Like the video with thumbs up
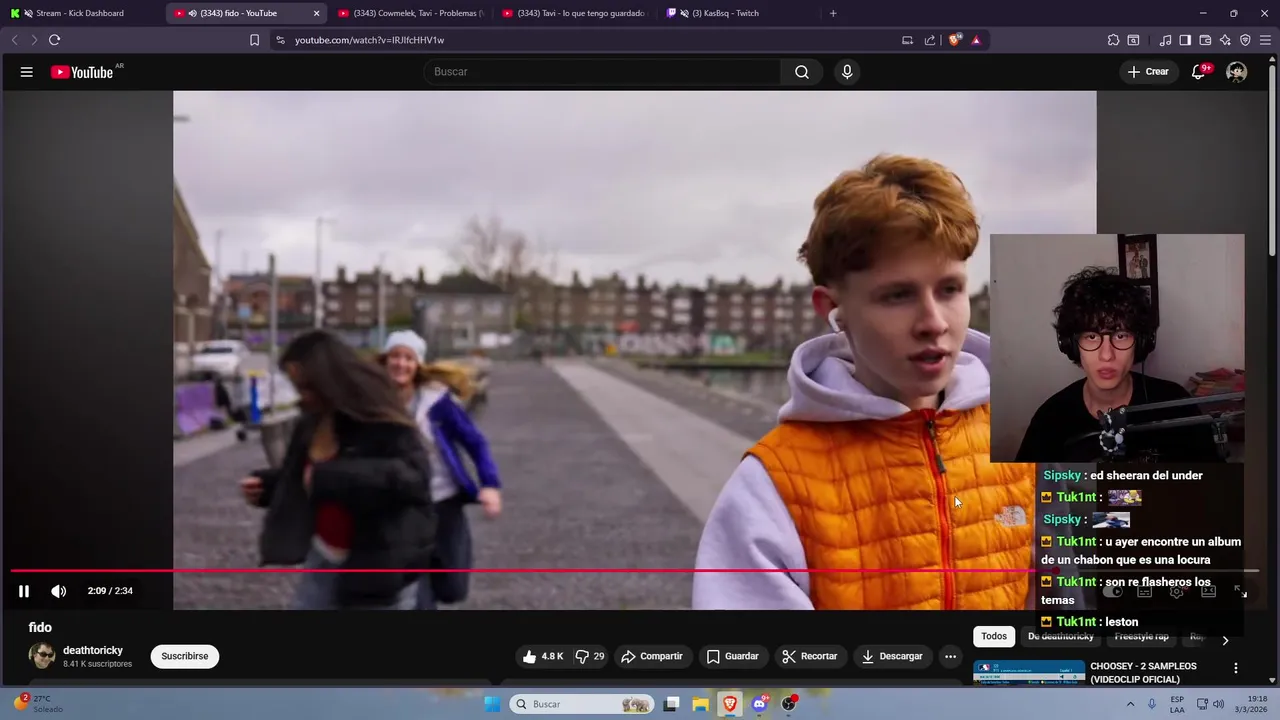This screenshot has width=1280, height=720. [542, 657]
